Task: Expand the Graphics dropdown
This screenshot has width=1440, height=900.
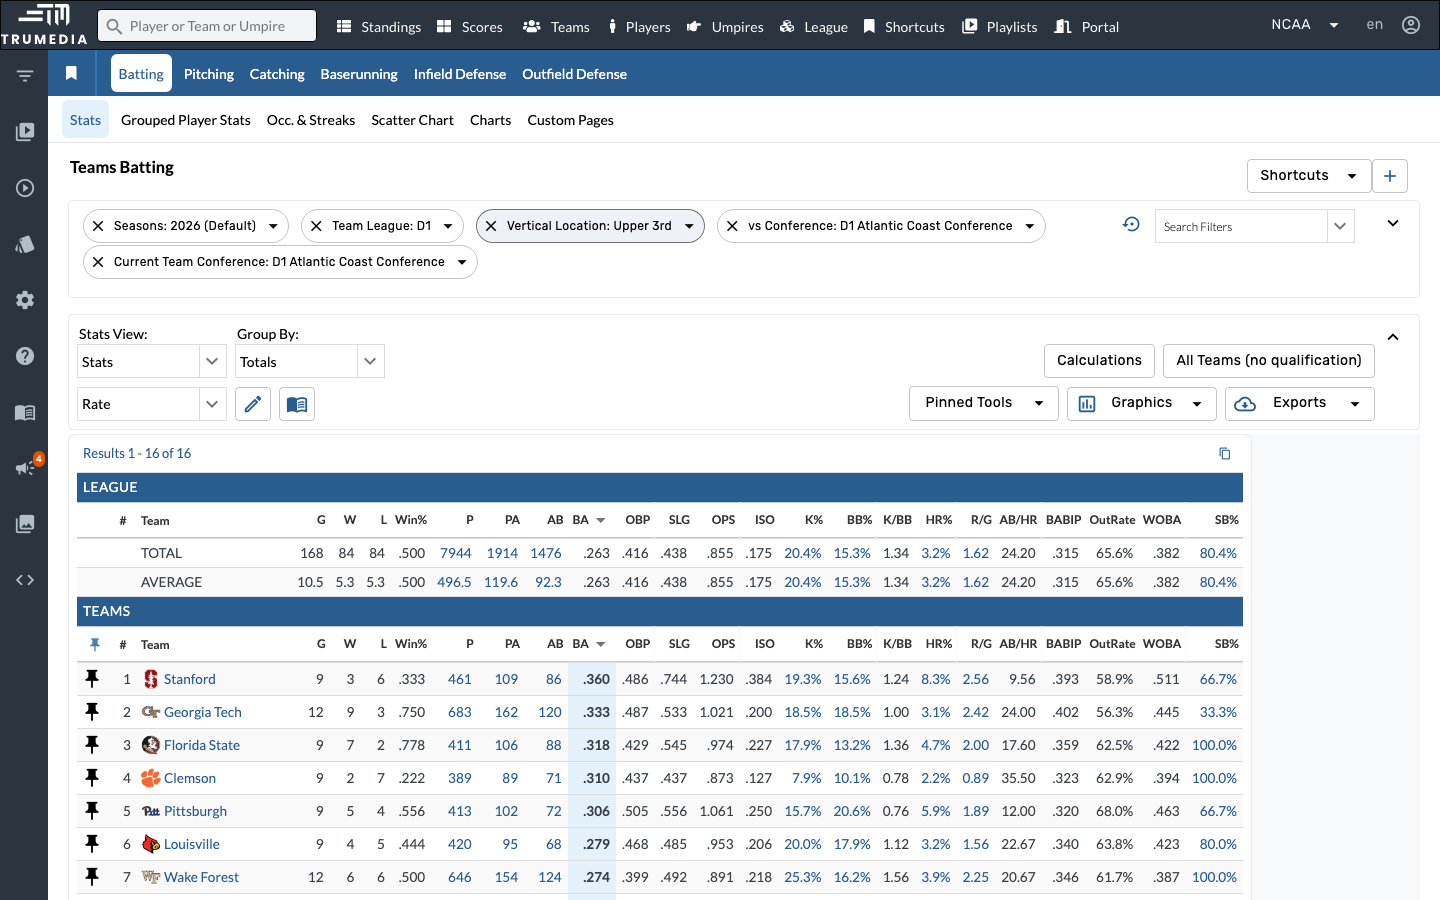Action: [x=1142, y=403]
